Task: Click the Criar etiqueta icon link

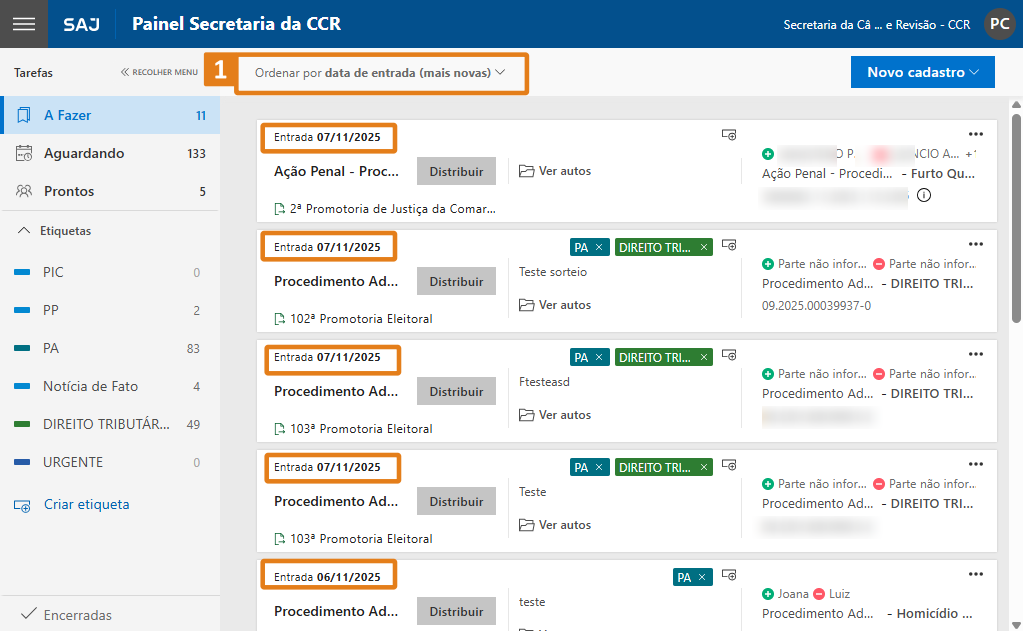Action: pos(23,505)
